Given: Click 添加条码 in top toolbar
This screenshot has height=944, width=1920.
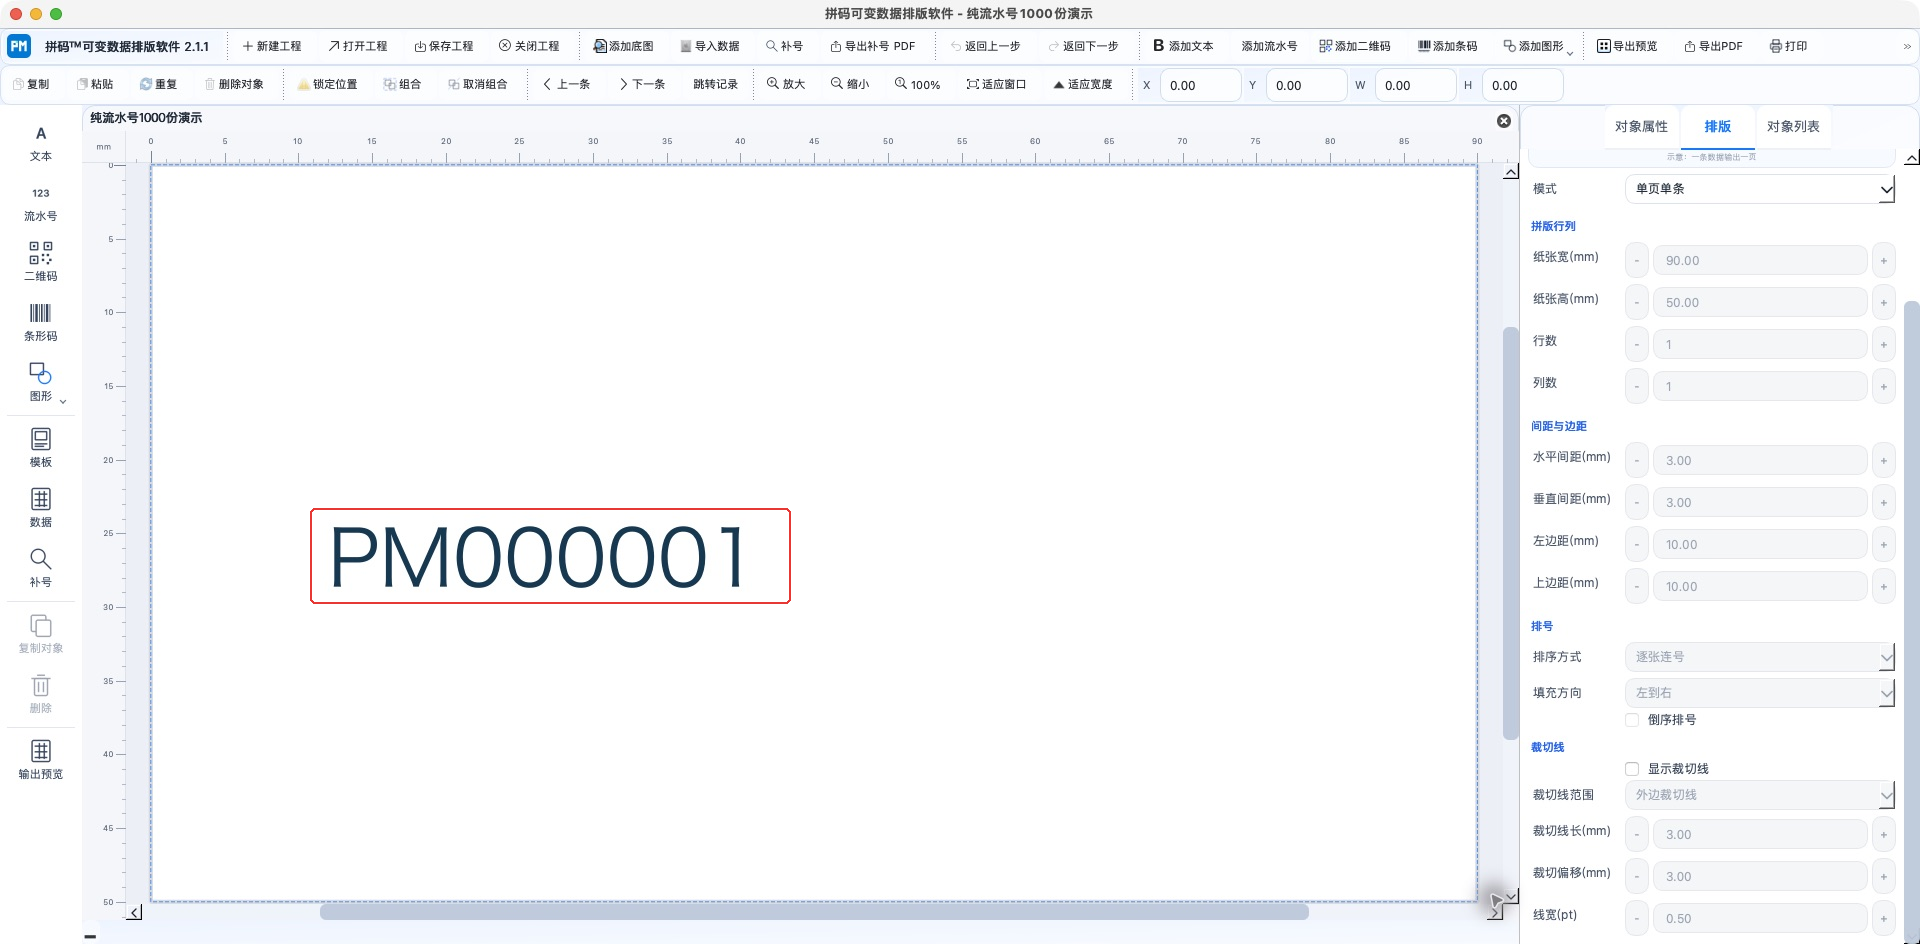Looking at the screenshot, I should click(x=1448, y=46).
